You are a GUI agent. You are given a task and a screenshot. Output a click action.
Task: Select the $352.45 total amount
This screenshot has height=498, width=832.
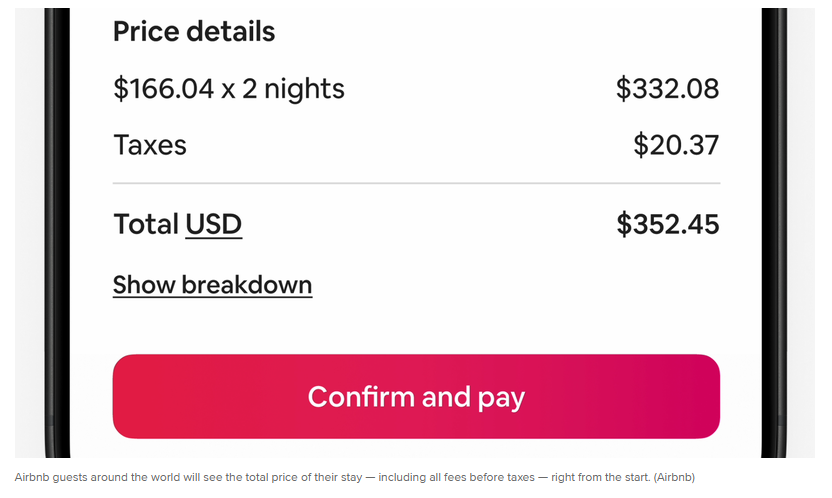pos(667,223)
